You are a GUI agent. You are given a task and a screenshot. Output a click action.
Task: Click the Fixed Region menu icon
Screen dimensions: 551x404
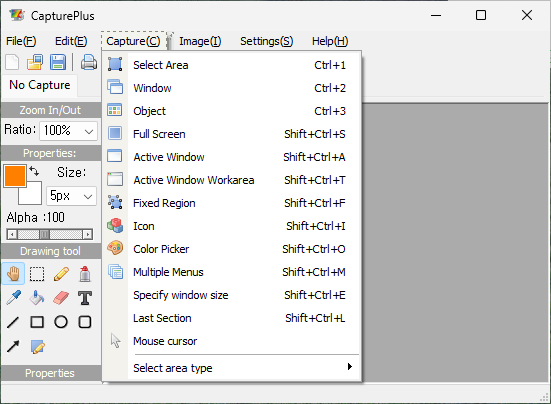click(x=115, y=203)
